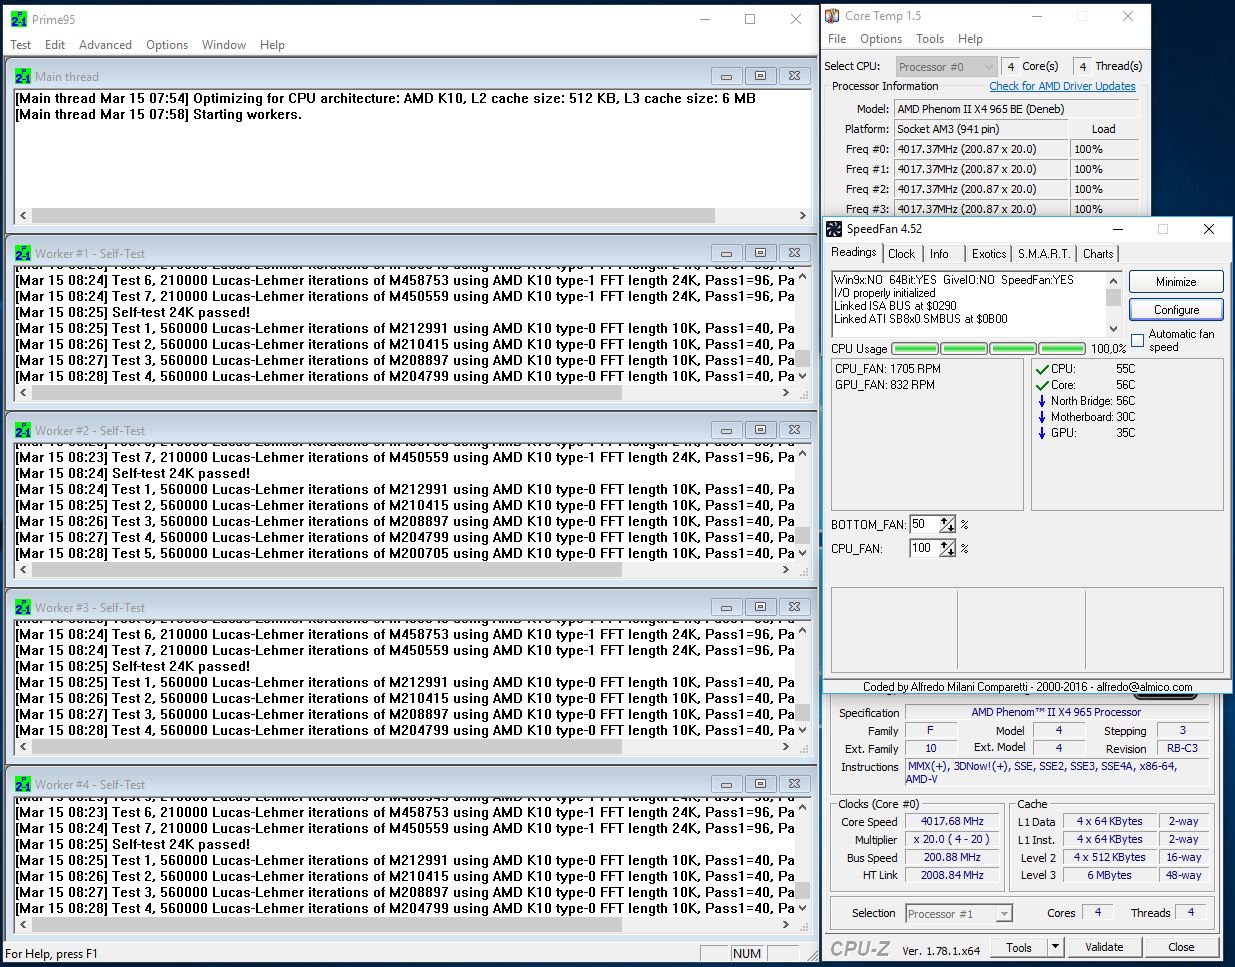Click the Main thread window icon

(x=23, y=76)
